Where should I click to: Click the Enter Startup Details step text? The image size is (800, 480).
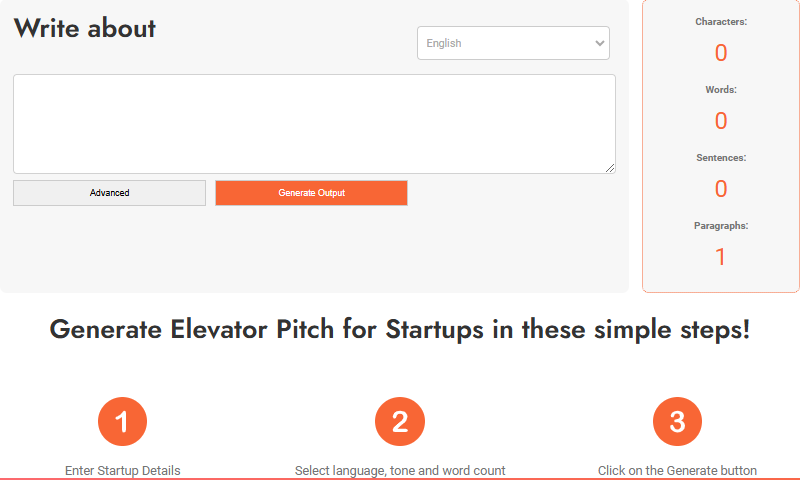coord(122,470)
